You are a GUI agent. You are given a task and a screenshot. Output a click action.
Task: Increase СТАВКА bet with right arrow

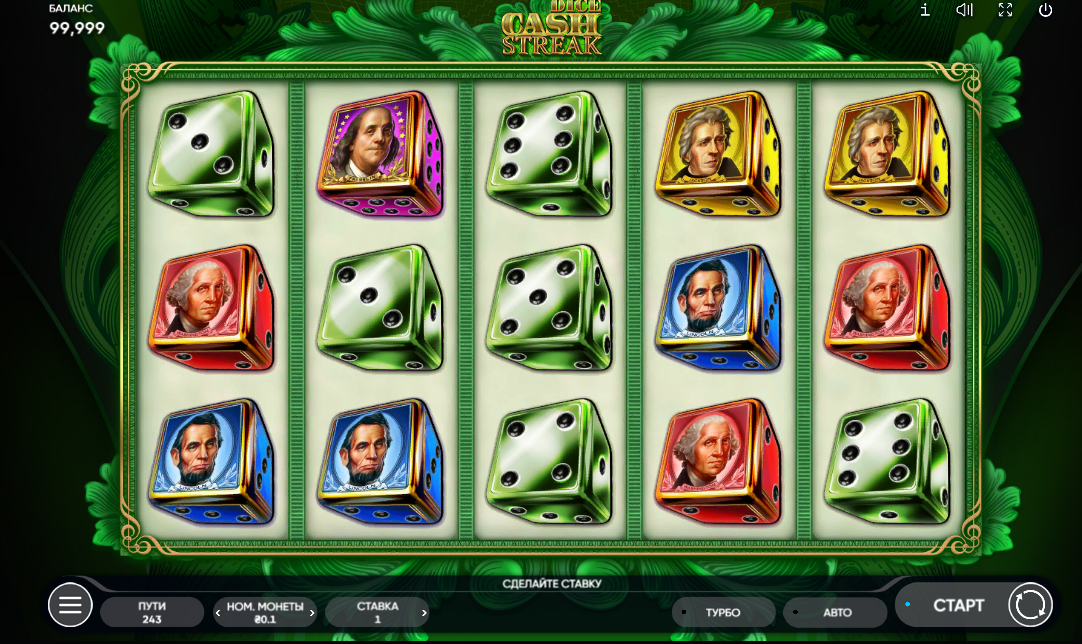pos(424,612)
